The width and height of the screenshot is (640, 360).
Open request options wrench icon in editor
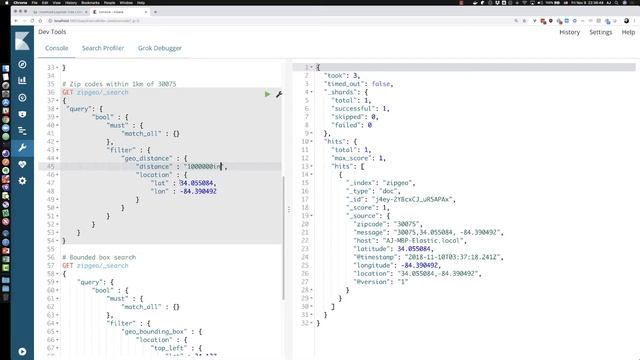tap(279, 94)
